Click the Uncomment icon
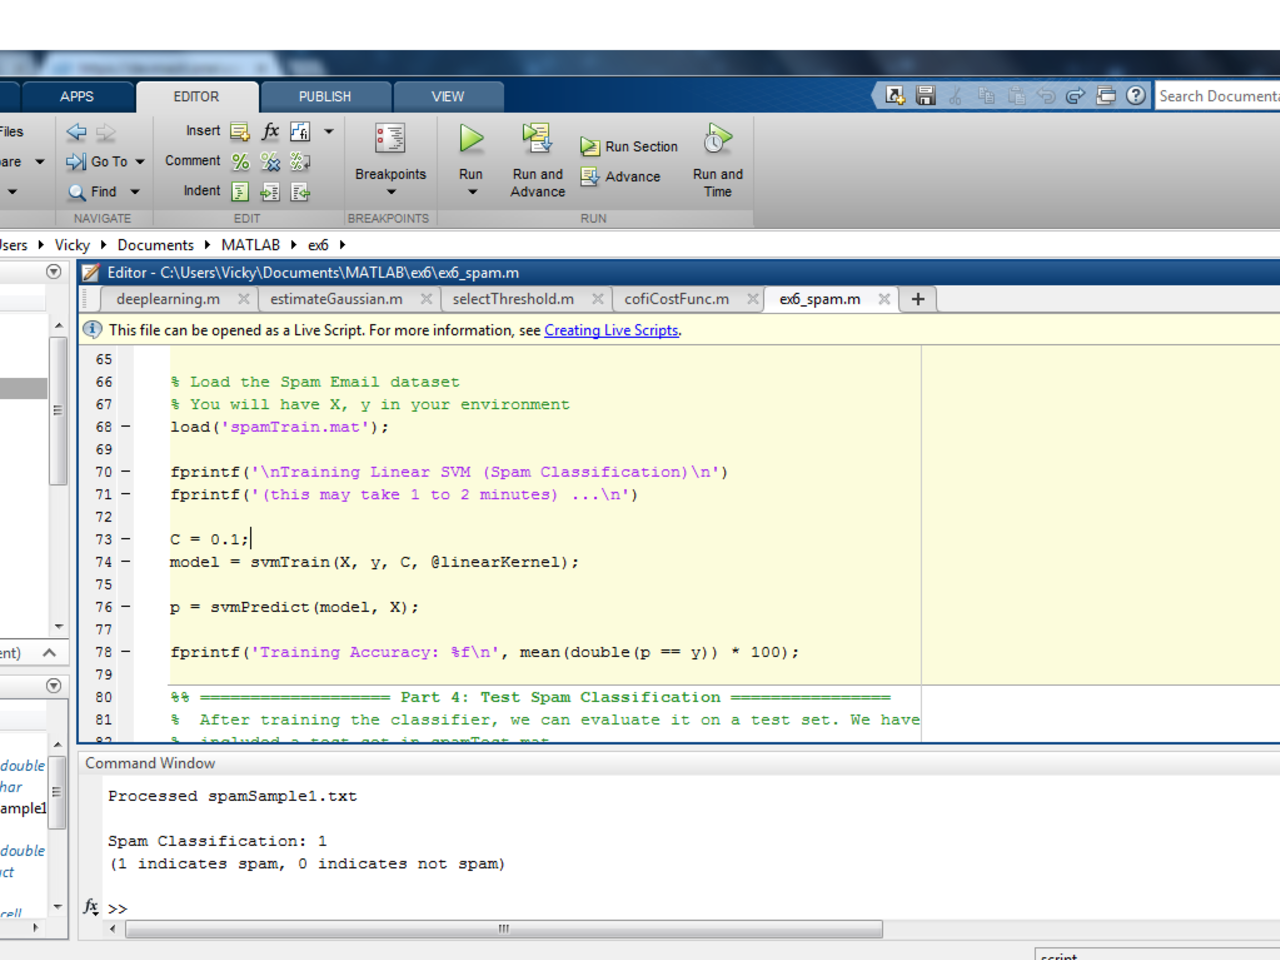1280x960 pixels. point(270,161)
